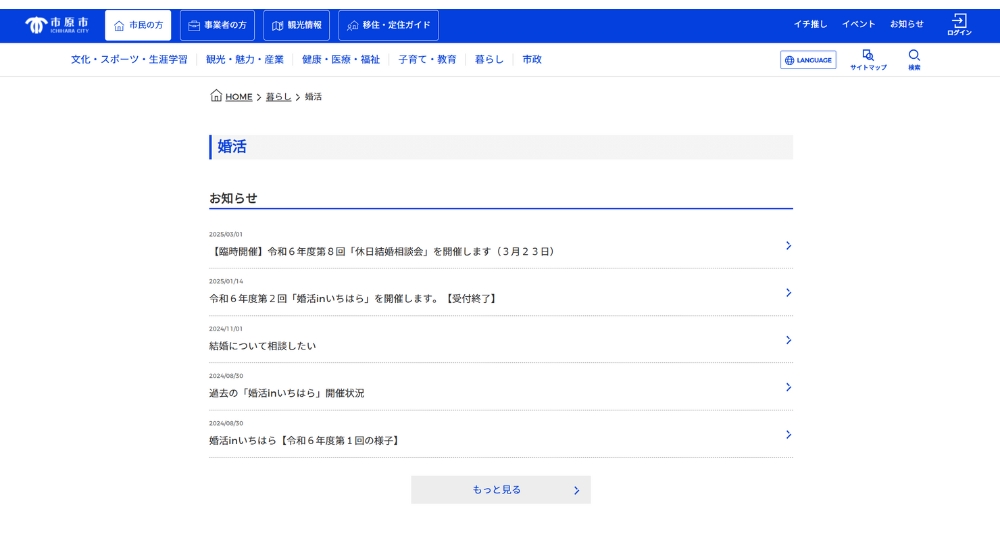
Task: Open the サイトマップ sitemap icon
Action: tap(868, 60)
